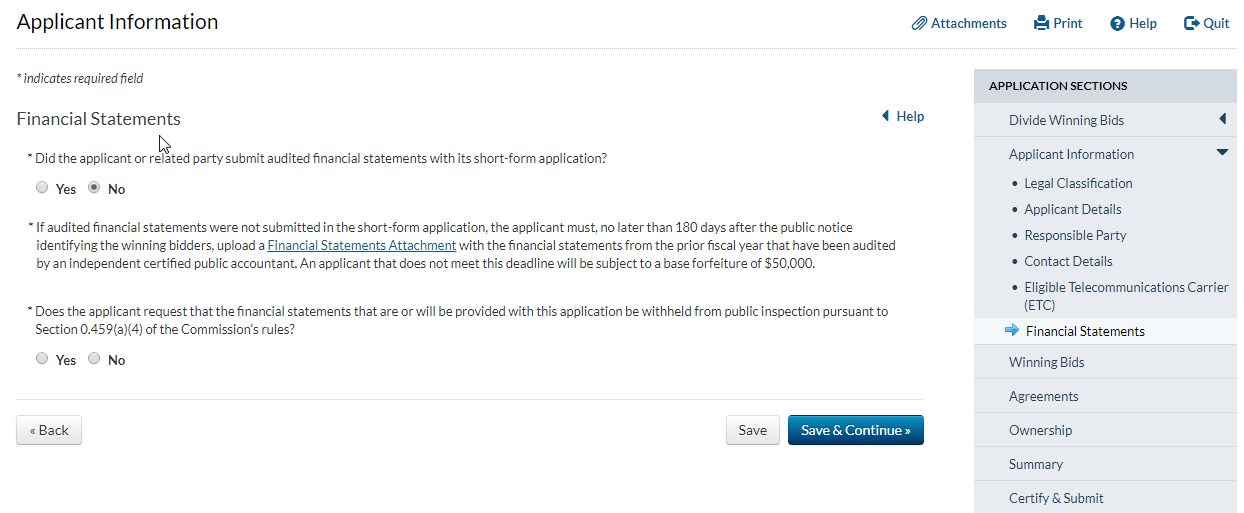Select Yes to withhold statements from public inspection
1244x513 pixels.
coord(42,358)
